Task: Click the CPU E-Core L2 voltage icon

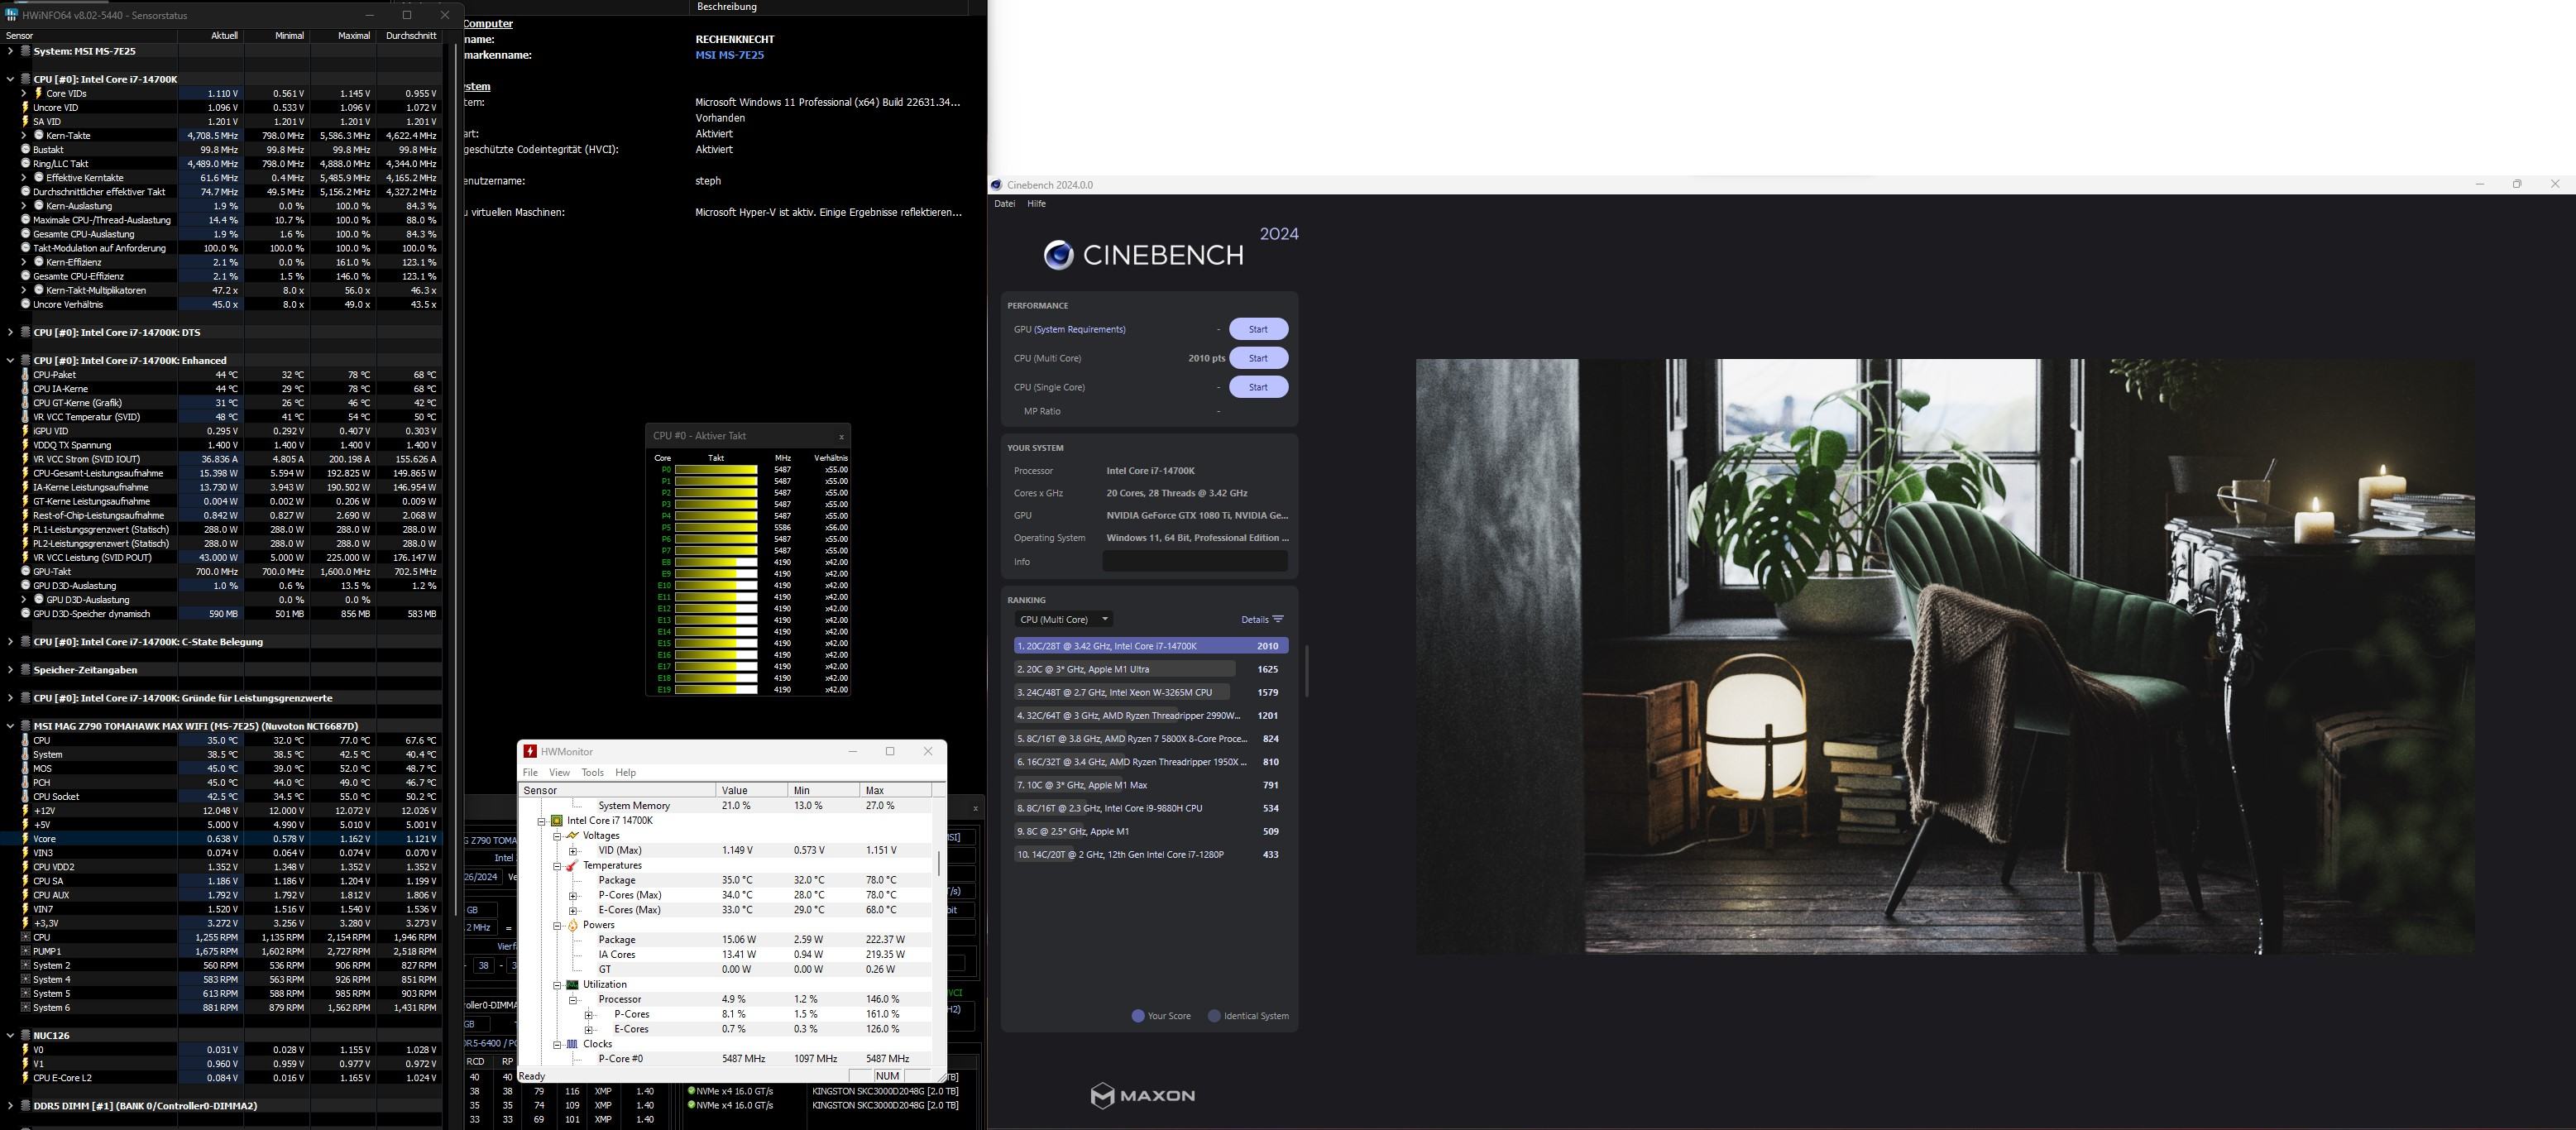Action: (25, 1078)
